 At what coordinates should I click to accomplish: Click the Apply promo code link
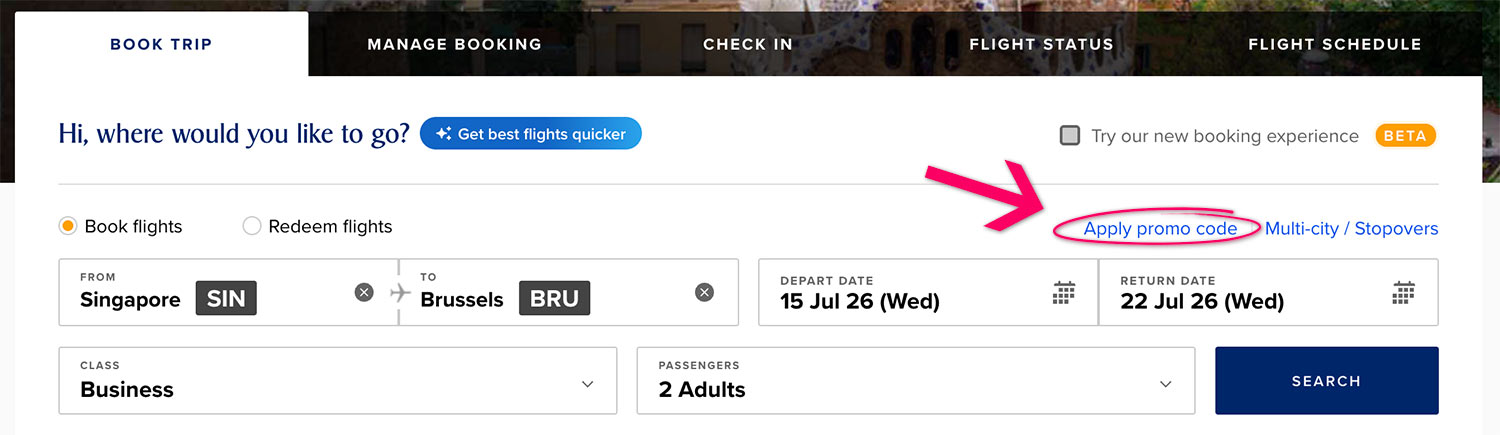(x=1160, y=228)
